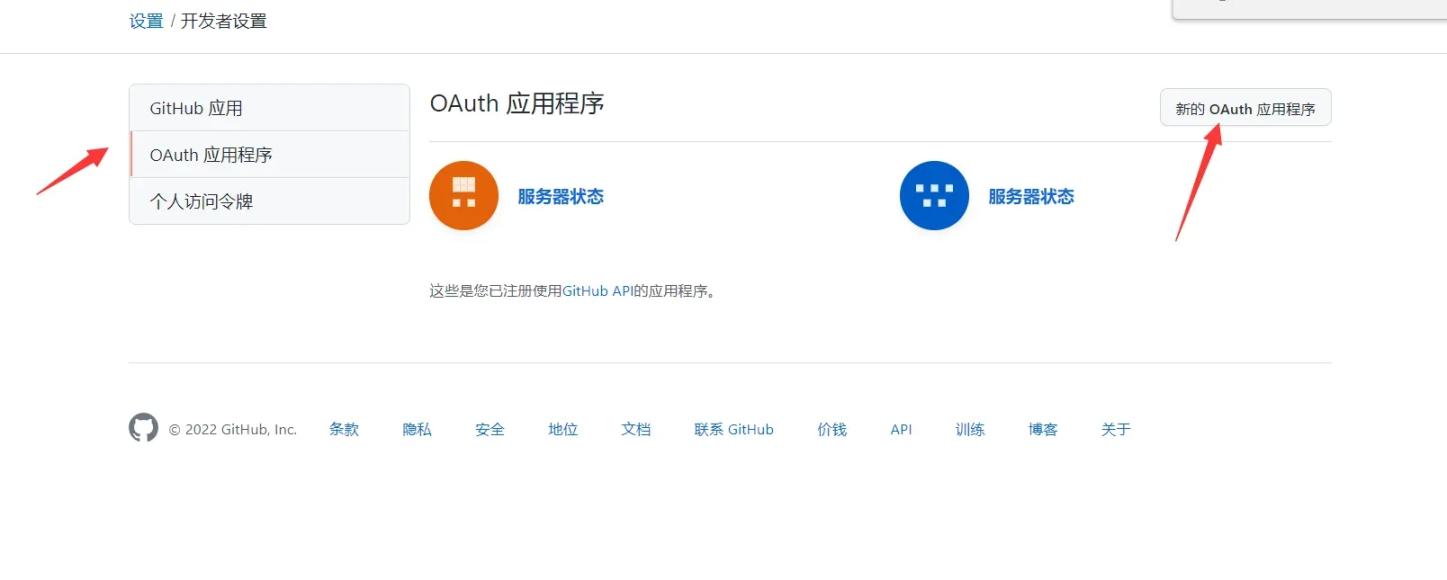Go to 个人访问令牌 in the sidebar
Screen dimensions: 1447x580
pyautogui.click(x=269, y=201)
